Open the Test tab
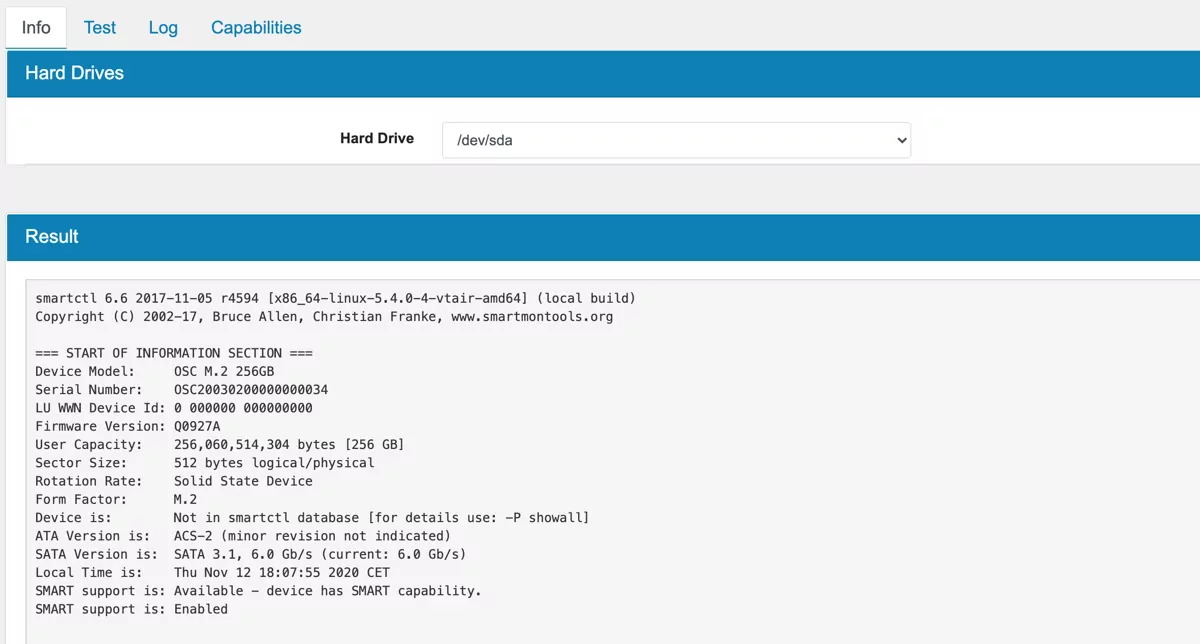This screenshot has width=1200, height=644. (100, 27)
